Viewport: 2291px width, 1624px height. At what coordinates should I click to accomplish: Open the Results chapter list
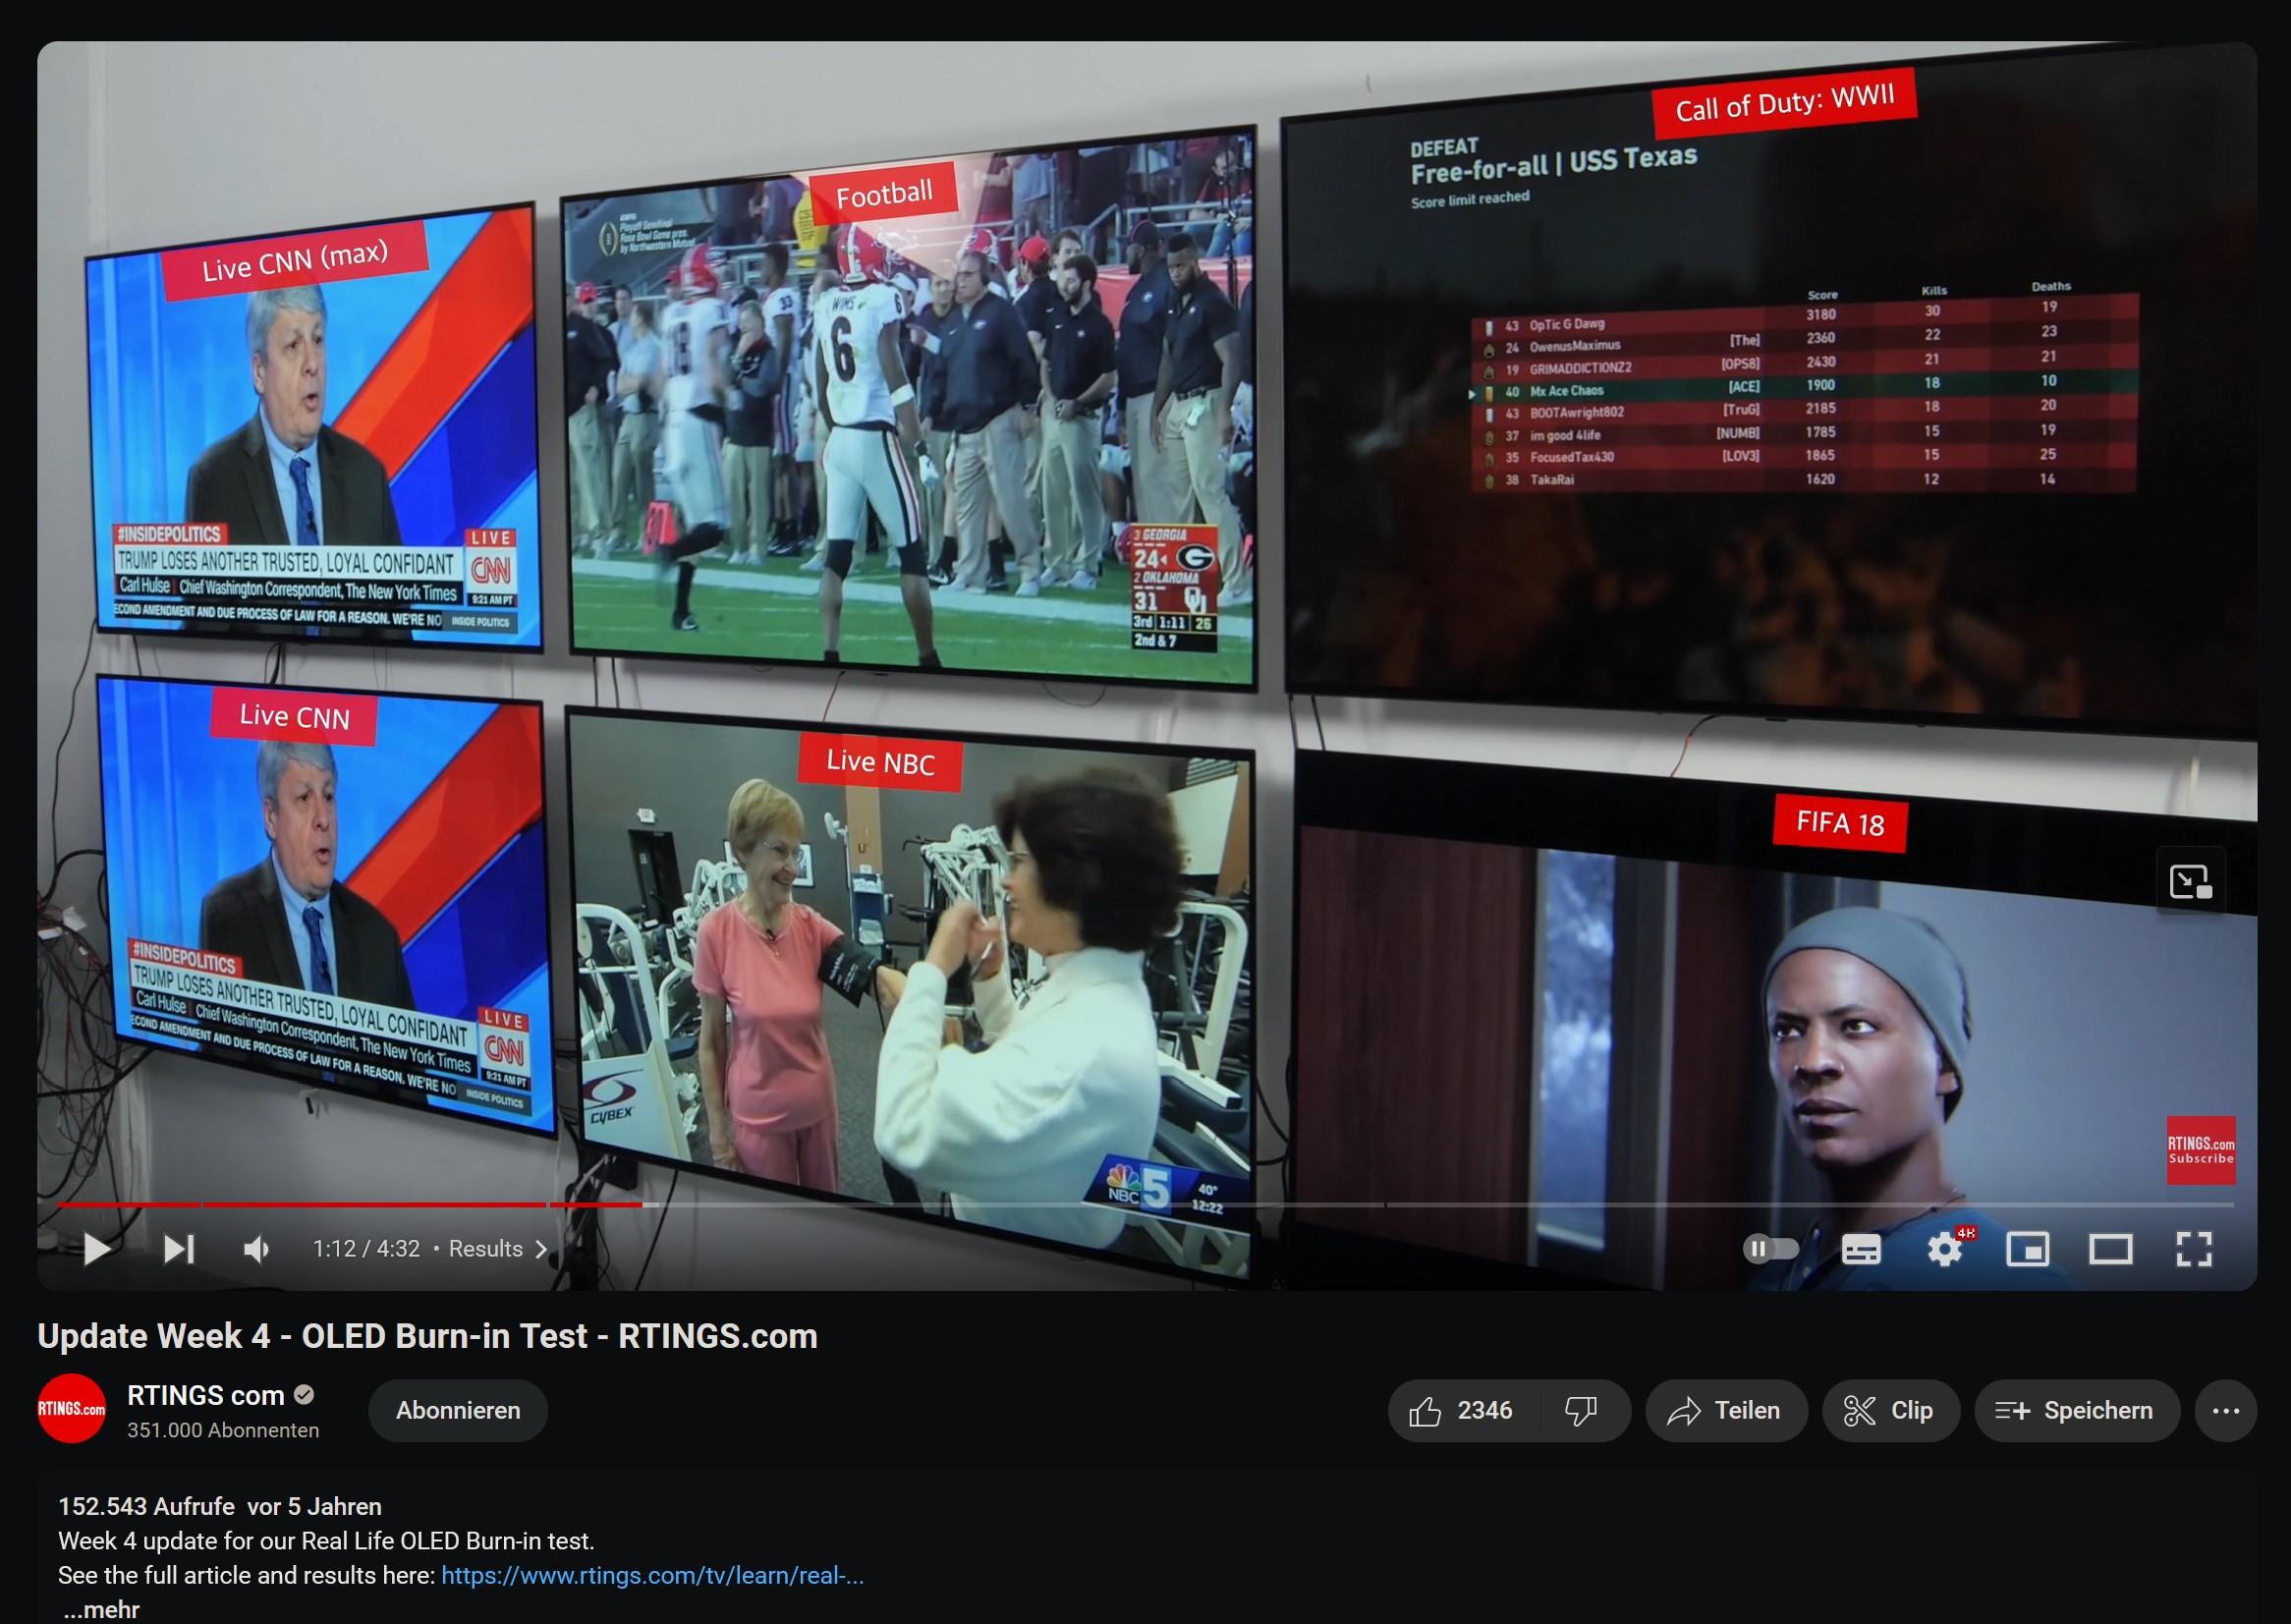click(497, 1248)
